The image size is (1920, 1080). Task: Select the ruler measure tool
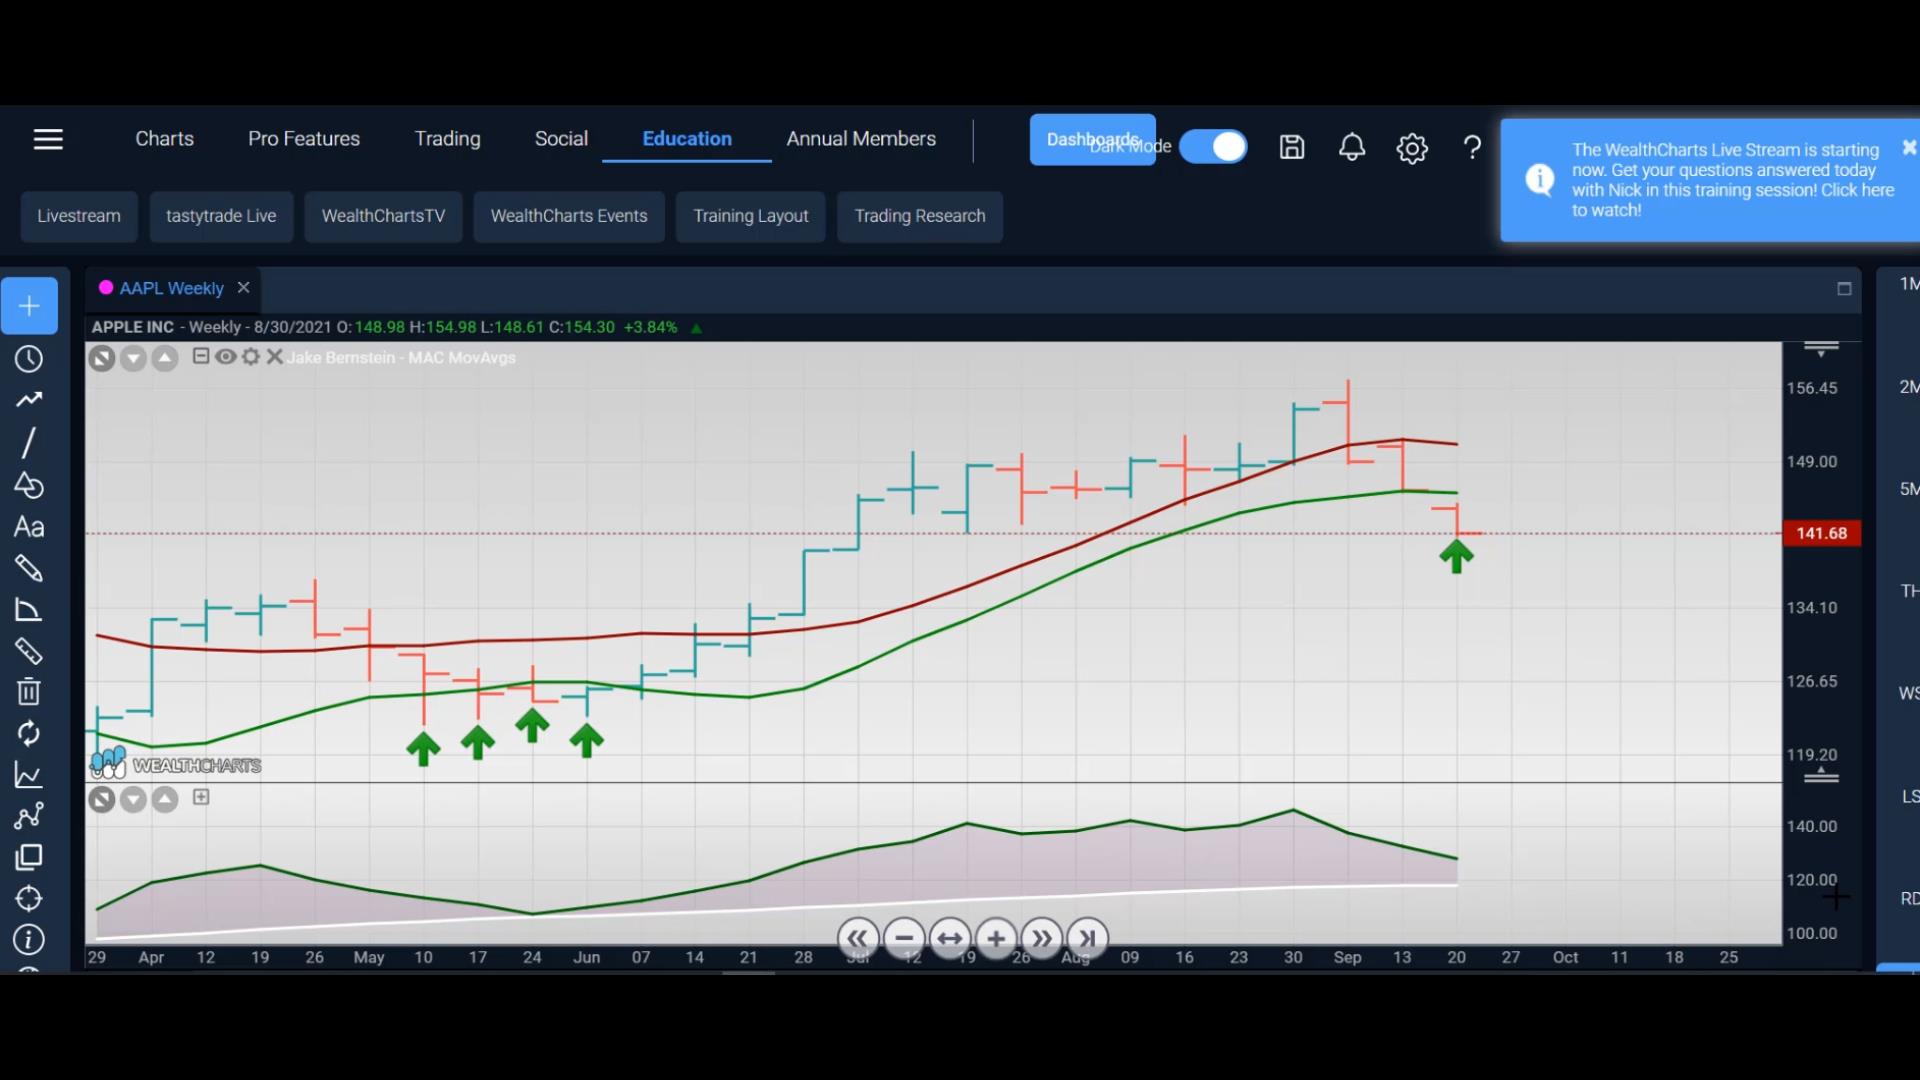tap(29, 651)
